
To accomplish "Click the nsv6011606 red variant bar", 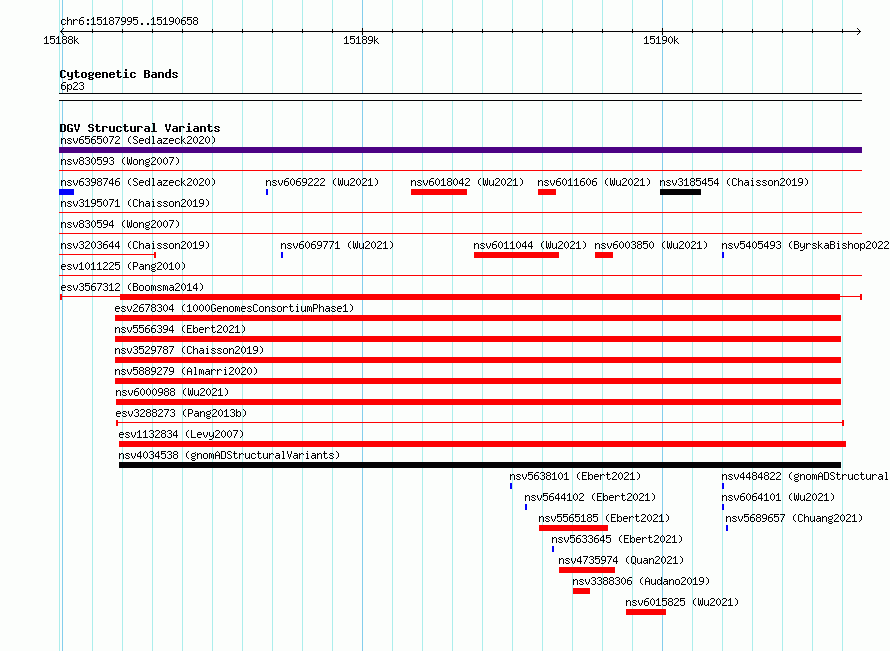I will [547, 192].
